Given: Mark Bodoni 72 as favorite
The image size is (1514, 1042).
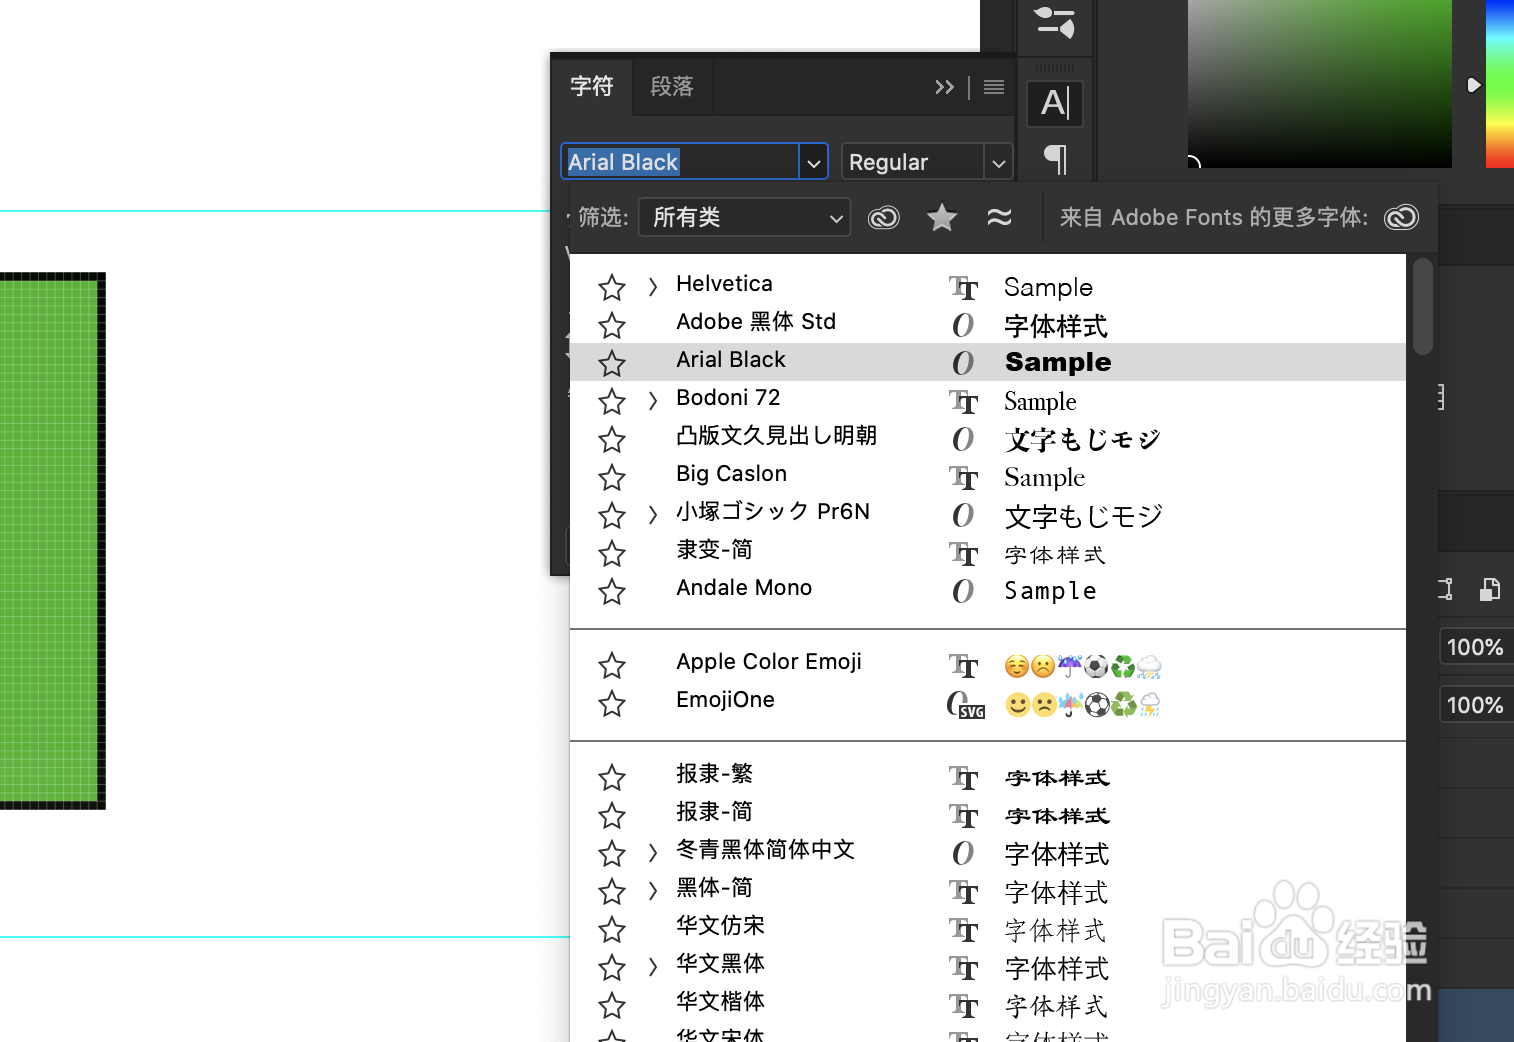Looking at the screenshot, I should (612, 402).
